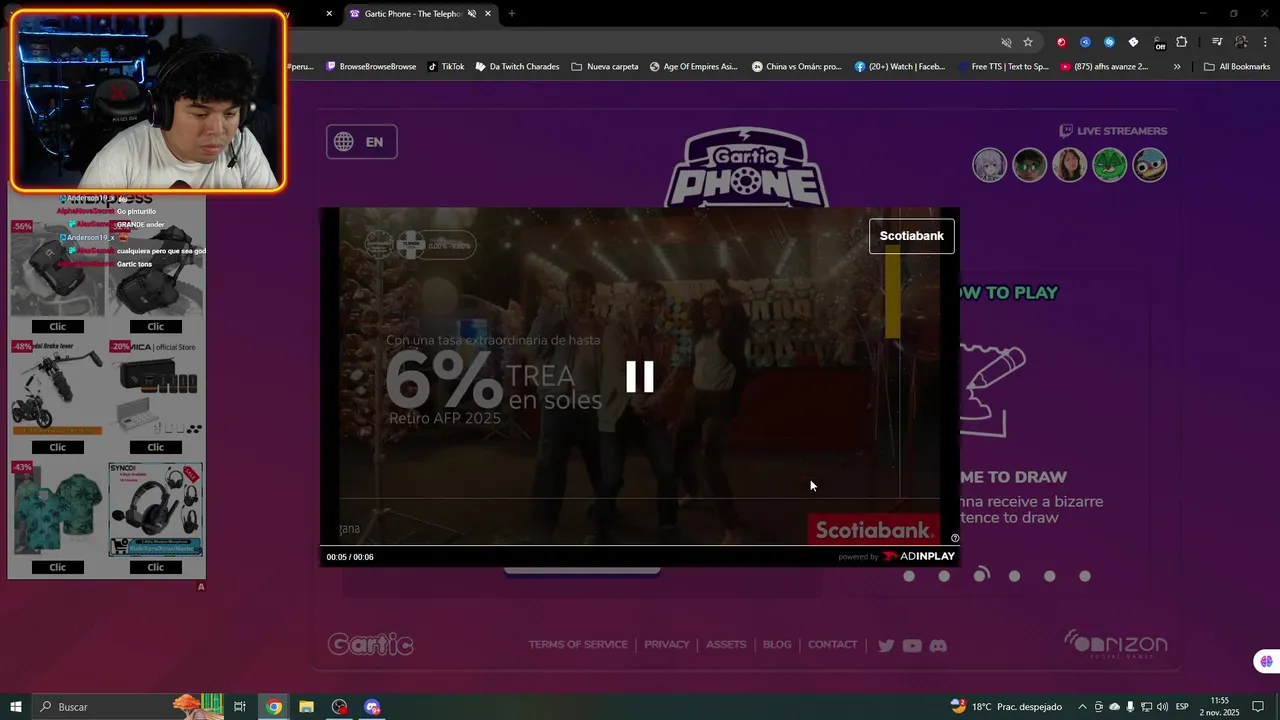Close the Gartic Phone tab
The width and height of the screenshot is (1280, 720).
pos(488,14)
